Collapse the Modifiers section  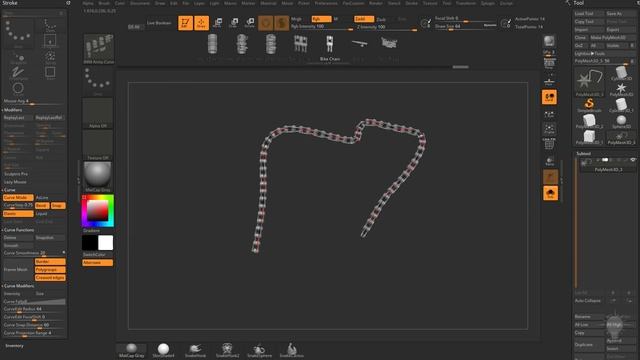[13, 110]
